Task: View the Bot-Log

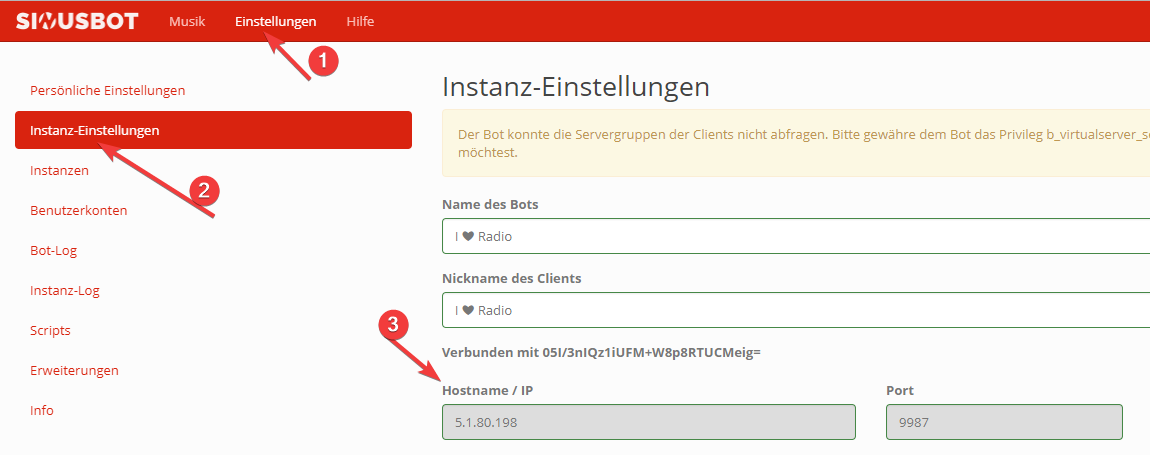Action: pos(53,250)
